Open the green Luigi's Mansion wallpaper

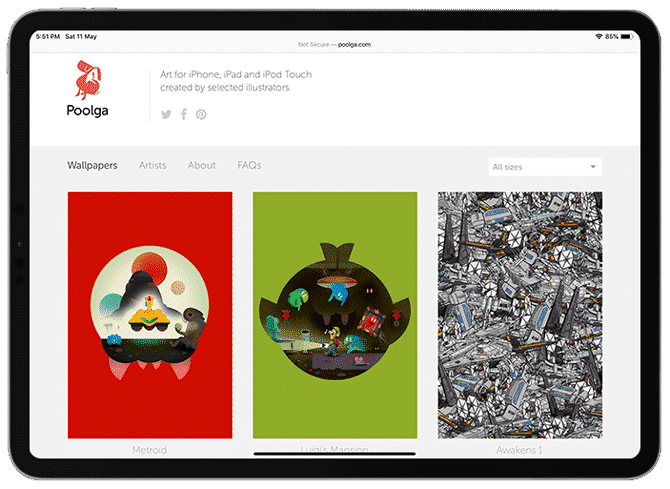tap(335, 315)
